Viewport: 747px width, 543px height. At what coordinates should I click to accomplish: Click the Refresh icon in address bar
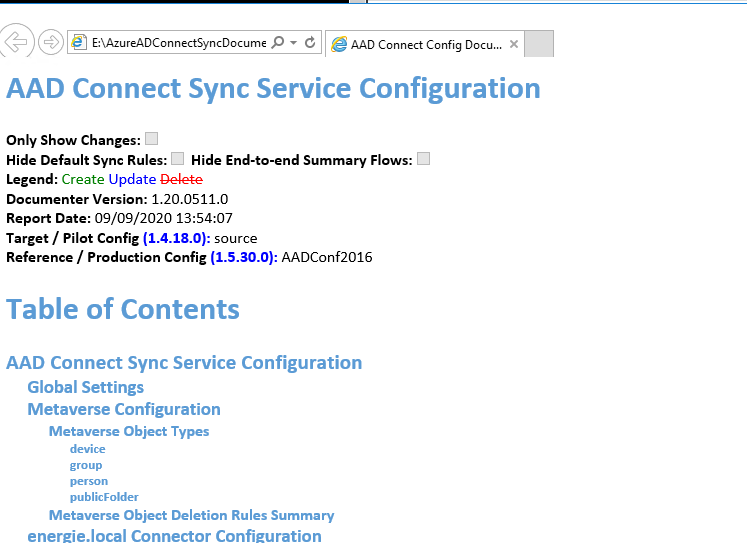click(310, 43)
